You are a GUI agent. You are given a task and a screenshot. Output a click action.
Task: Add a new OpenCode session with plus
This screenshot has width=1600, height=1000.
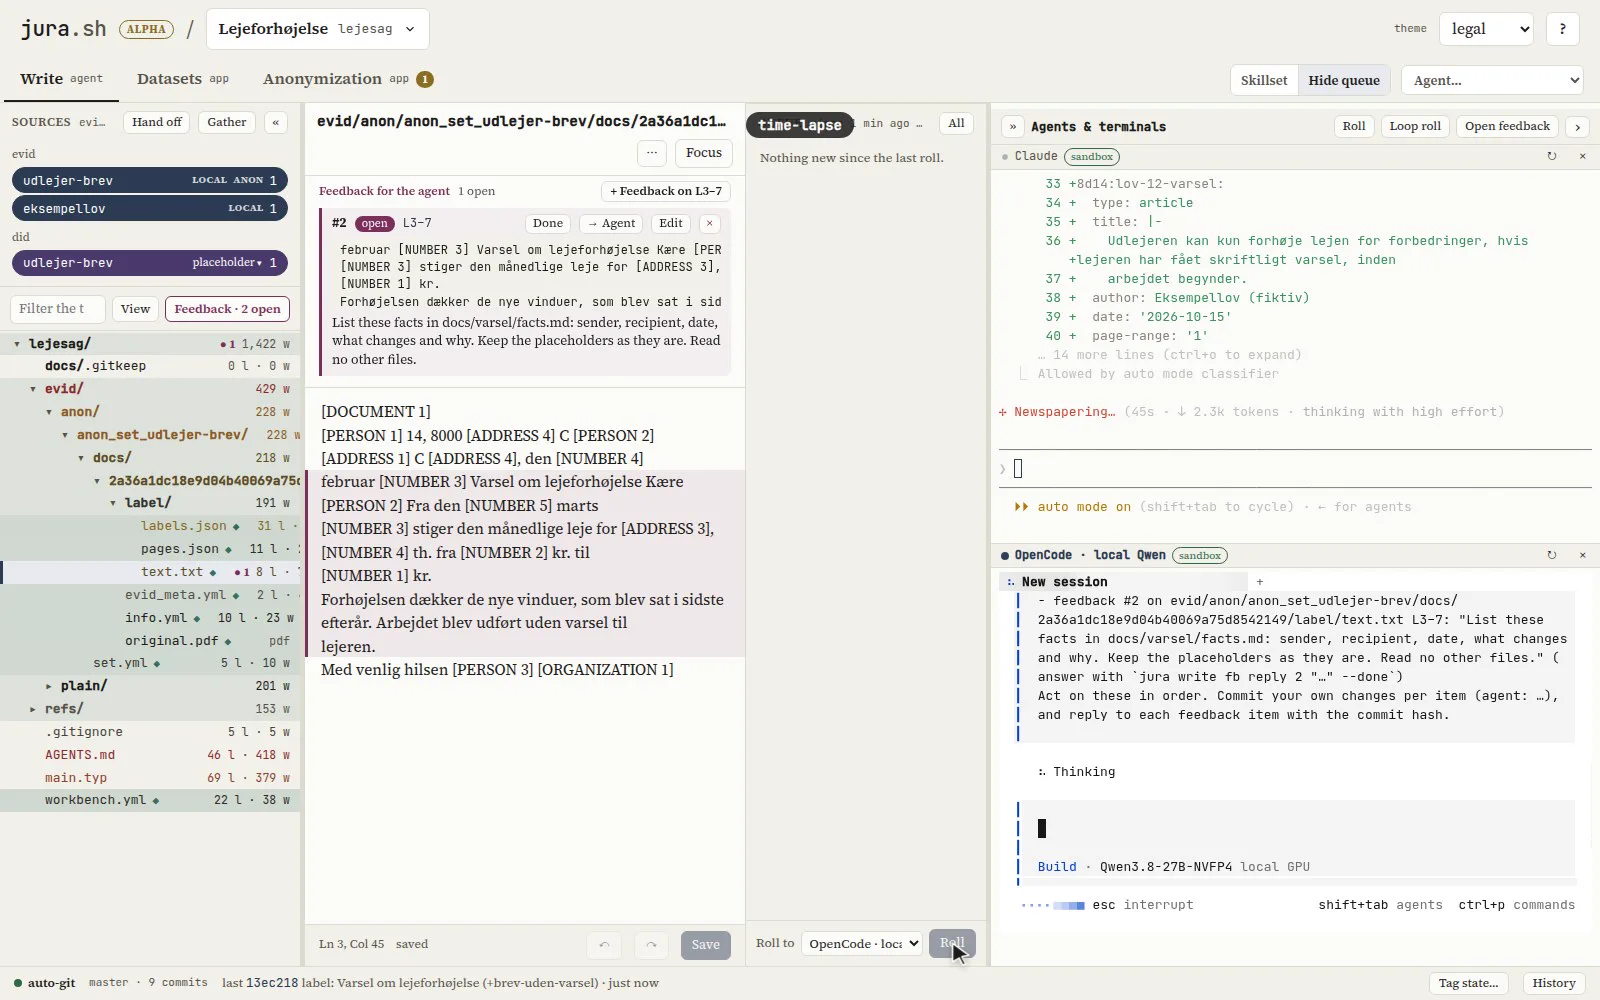point(1260,582)
